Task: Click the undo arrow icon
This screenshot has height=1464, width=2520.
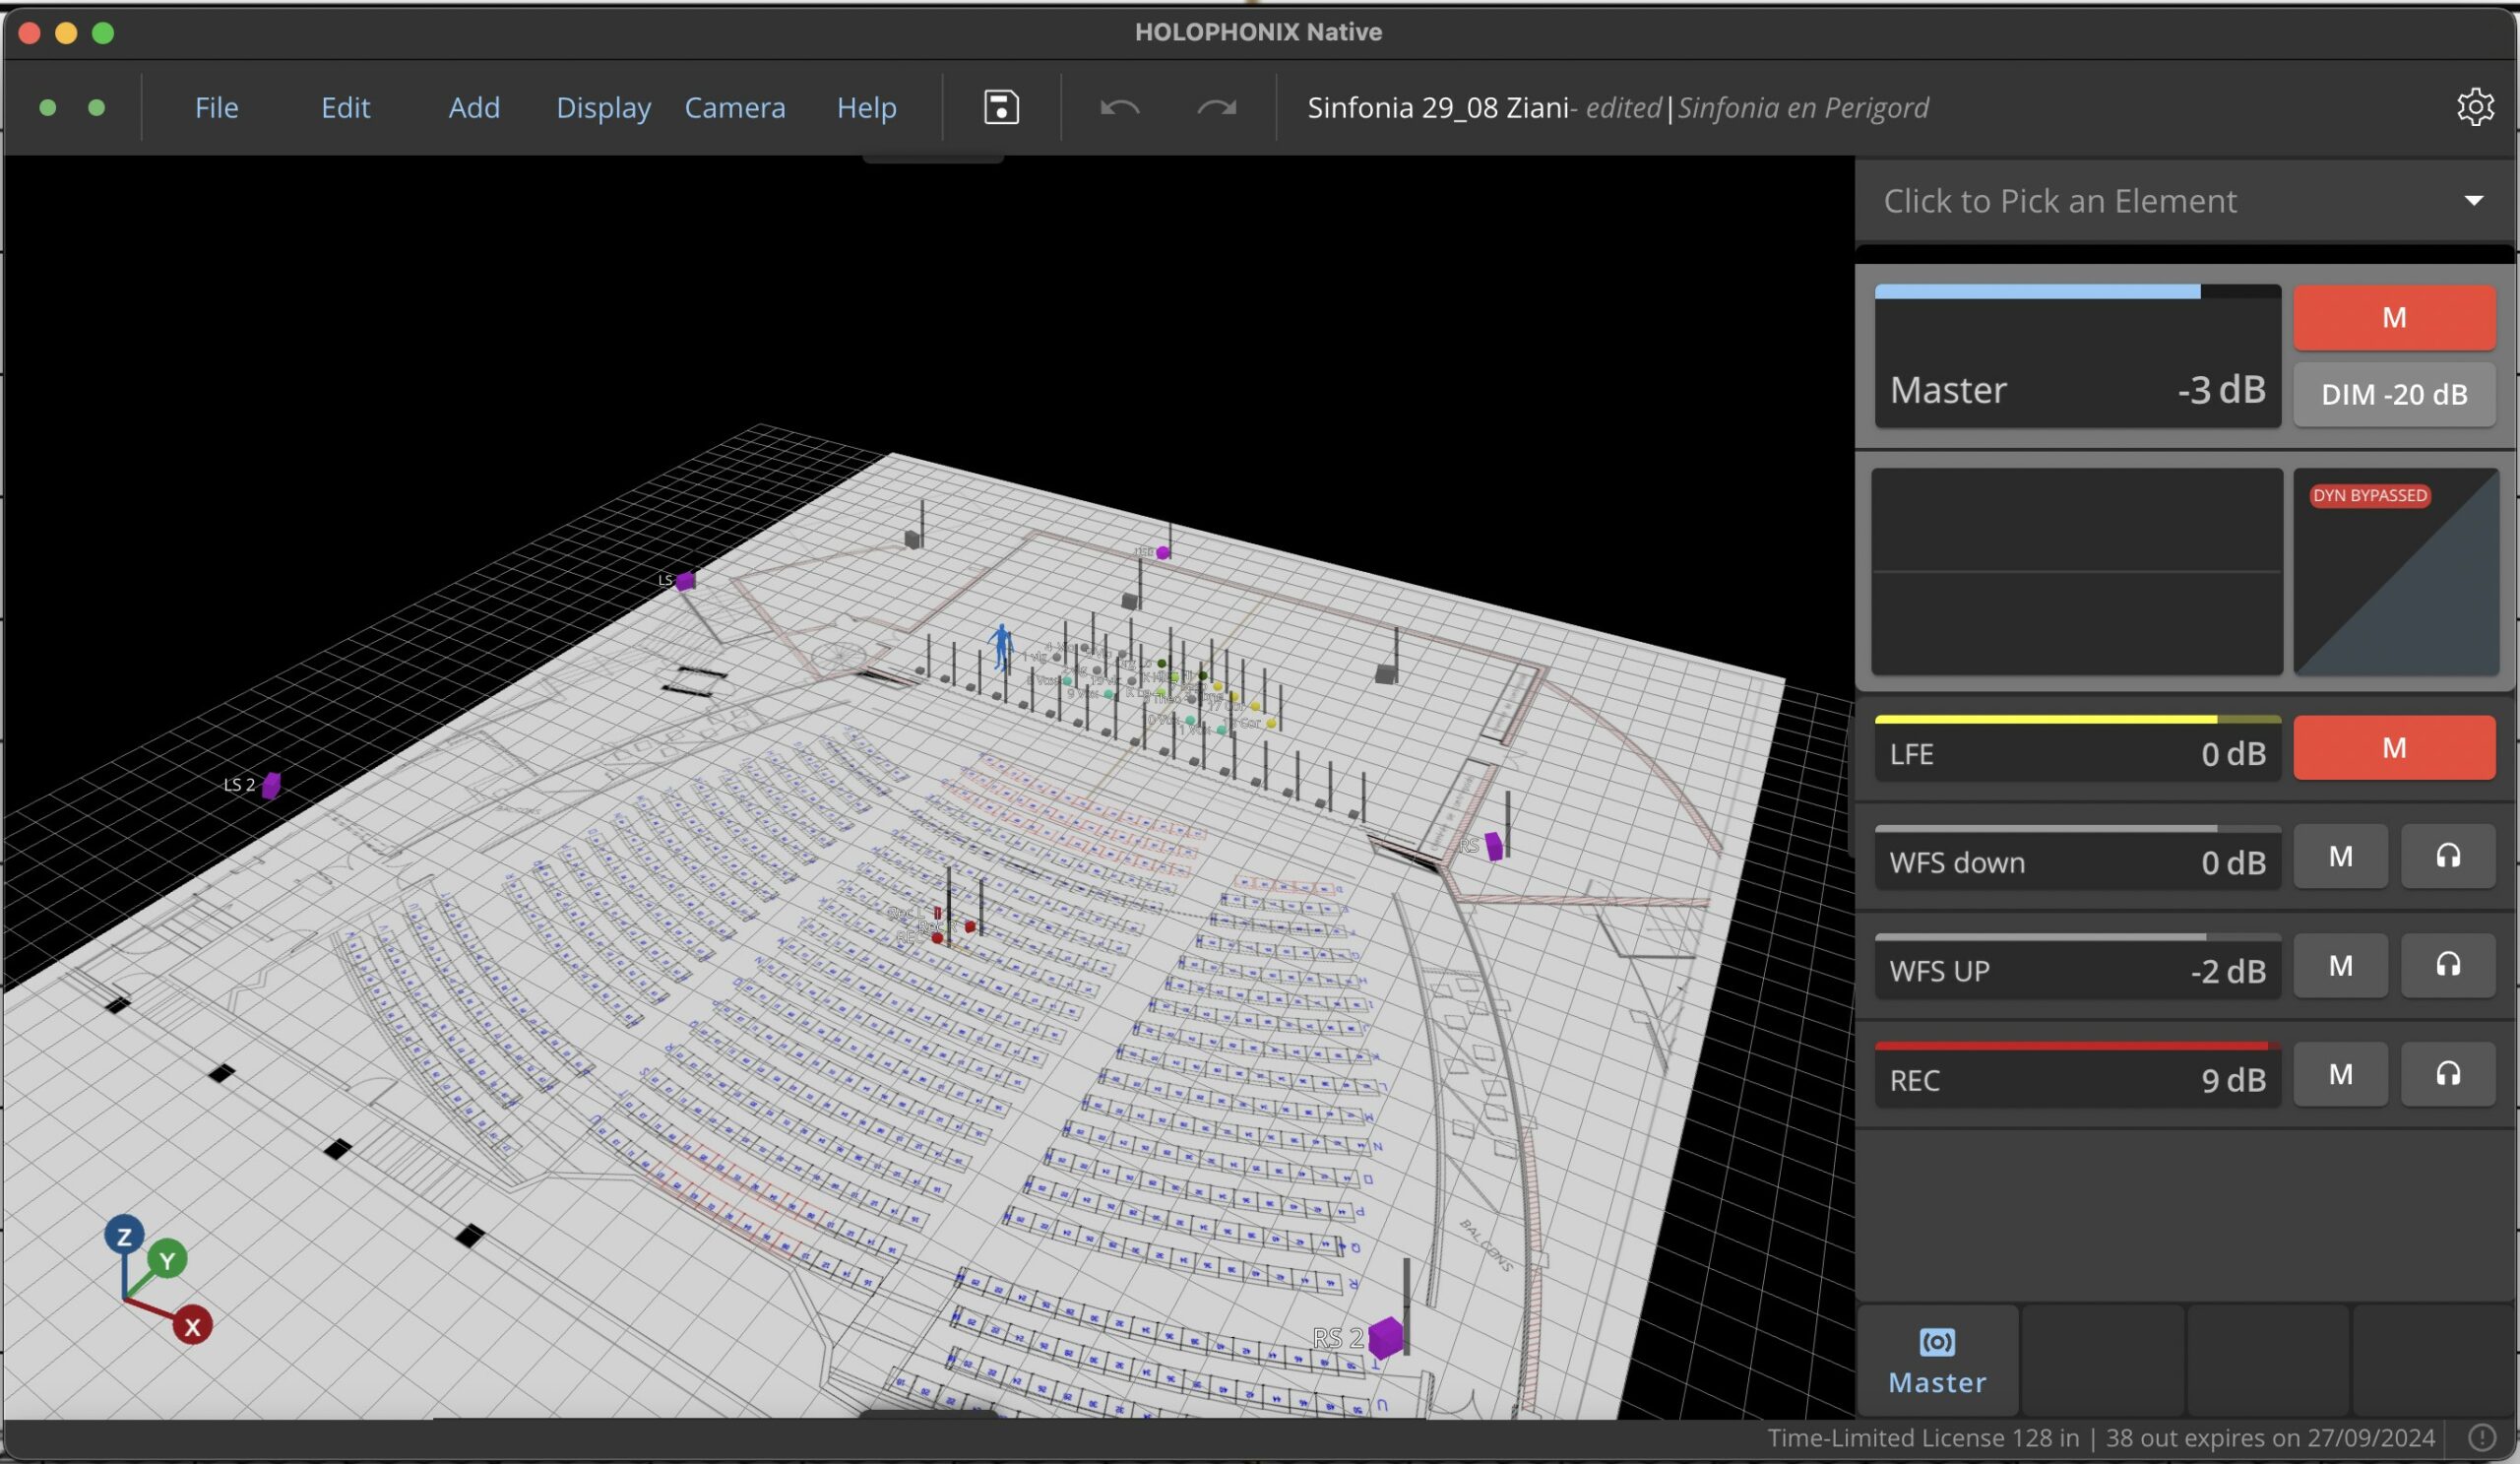Action: click(x=1119, y=107)
